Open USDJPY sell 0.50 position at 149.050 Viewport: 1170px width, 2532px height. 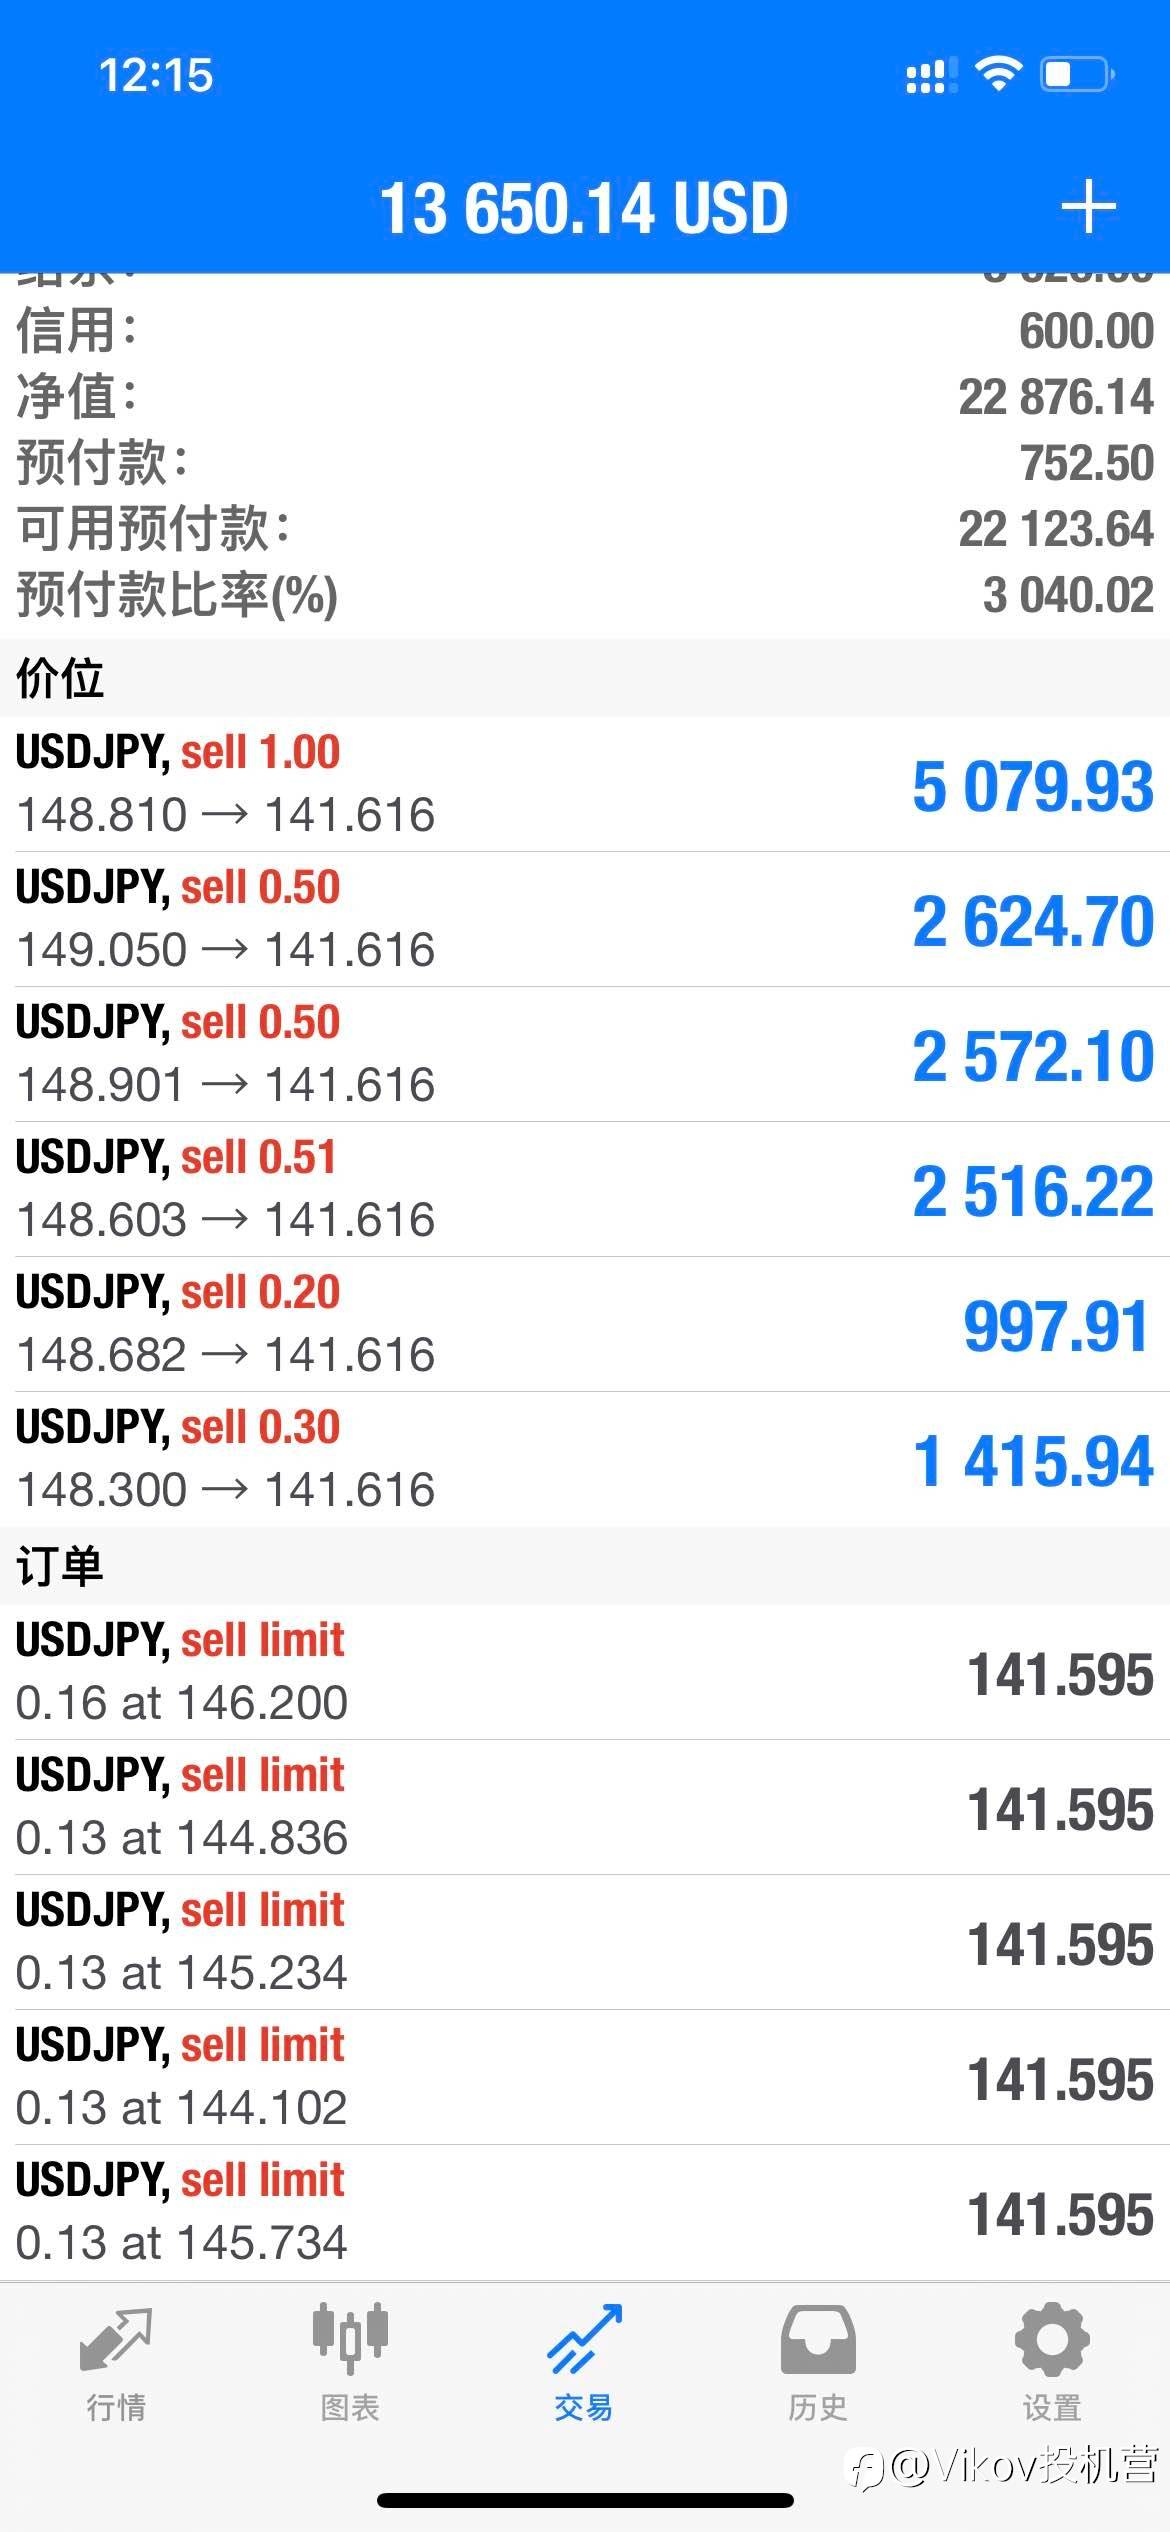(585, 919)
